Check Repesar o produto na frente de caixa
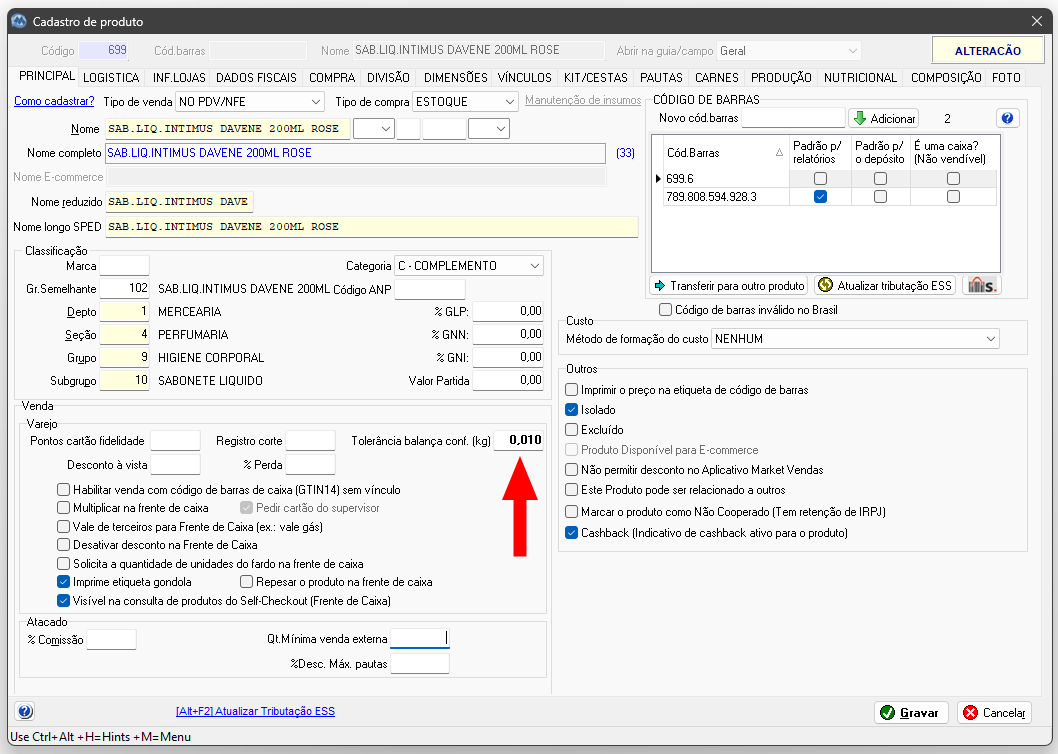The width and height of the screenshot is (1058, 754). point(246,582)
